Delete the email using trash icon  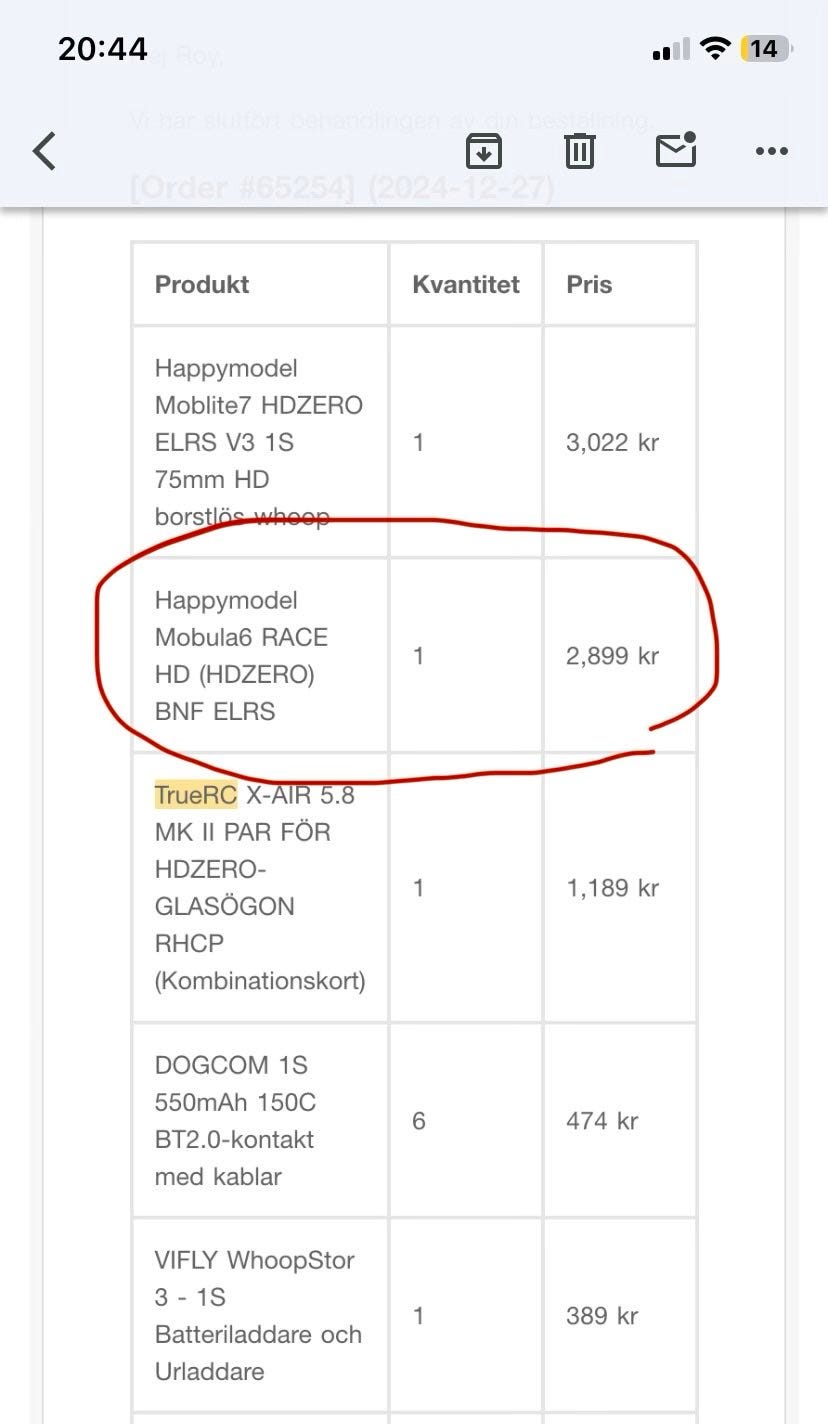(580, 151)
